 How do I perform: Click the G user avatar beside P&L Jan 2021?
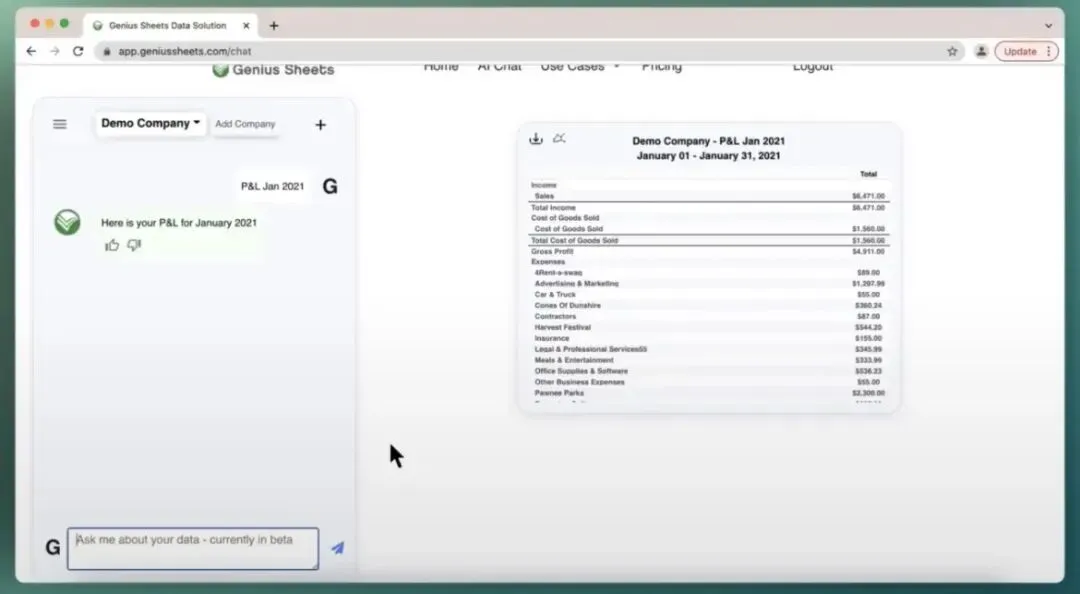(330, 186)
